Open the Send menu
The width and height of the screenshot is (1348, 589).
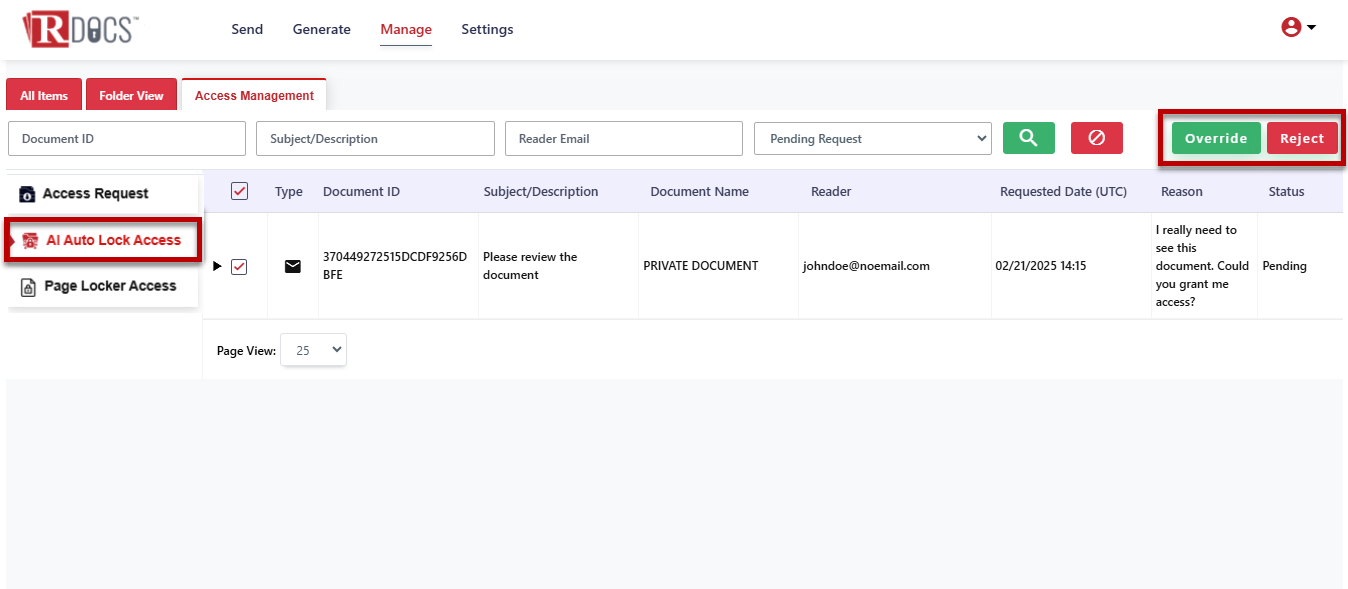(x=247, y=29)
